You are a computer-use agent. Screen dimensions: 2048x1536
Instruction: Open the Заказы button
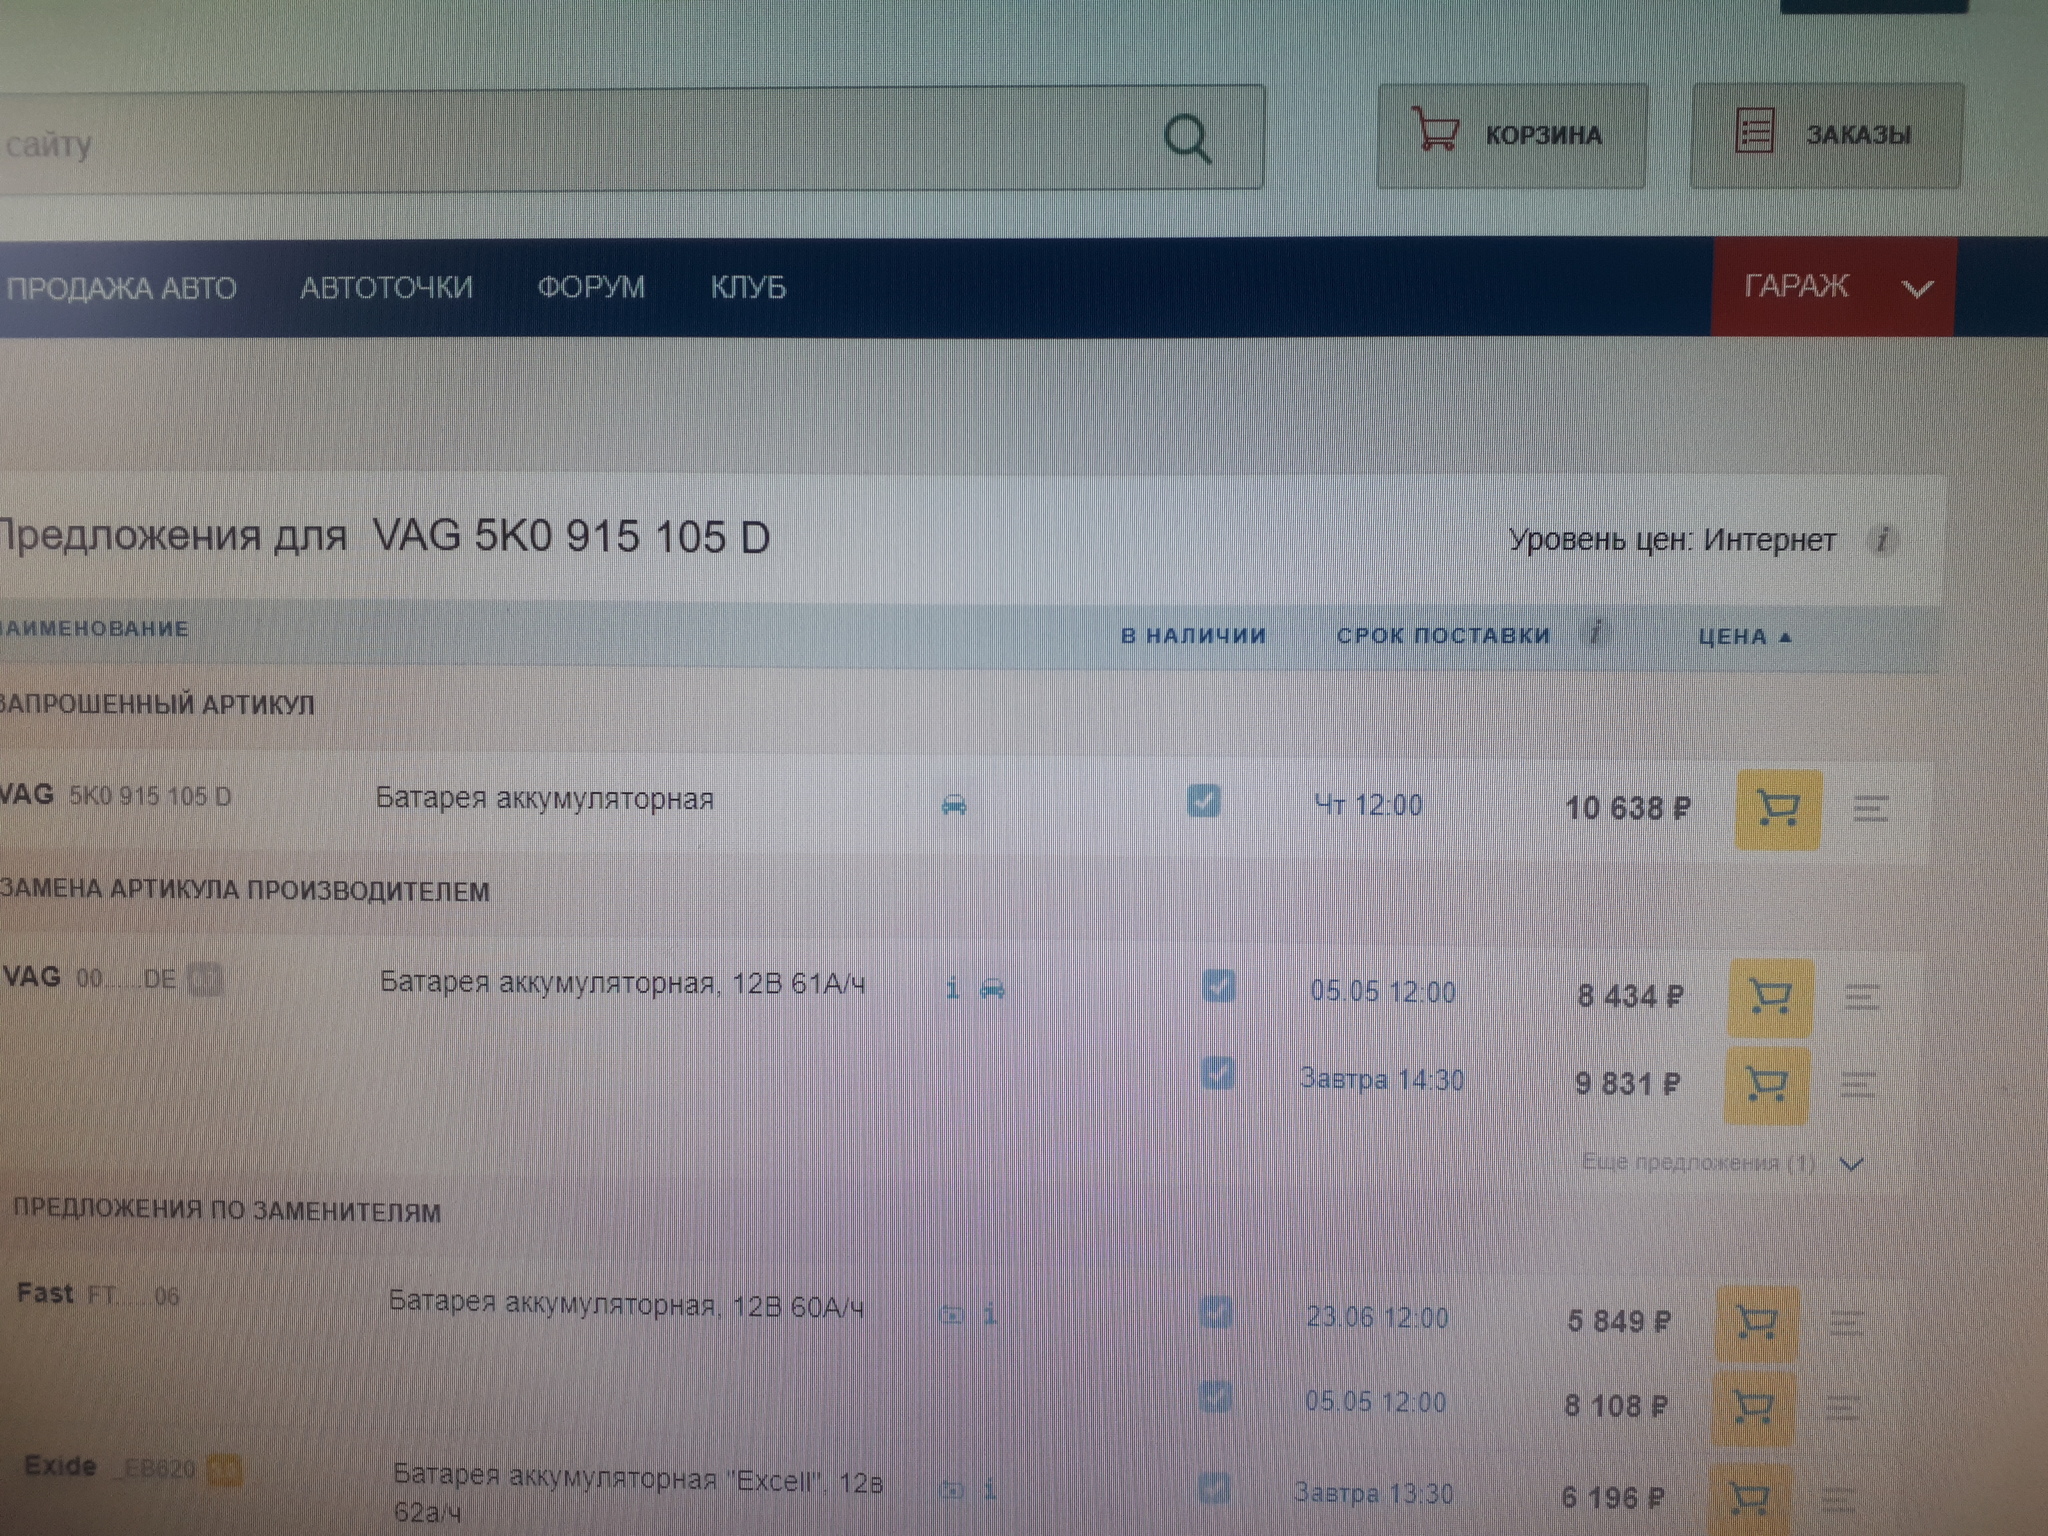click(x=1825, y=135)
